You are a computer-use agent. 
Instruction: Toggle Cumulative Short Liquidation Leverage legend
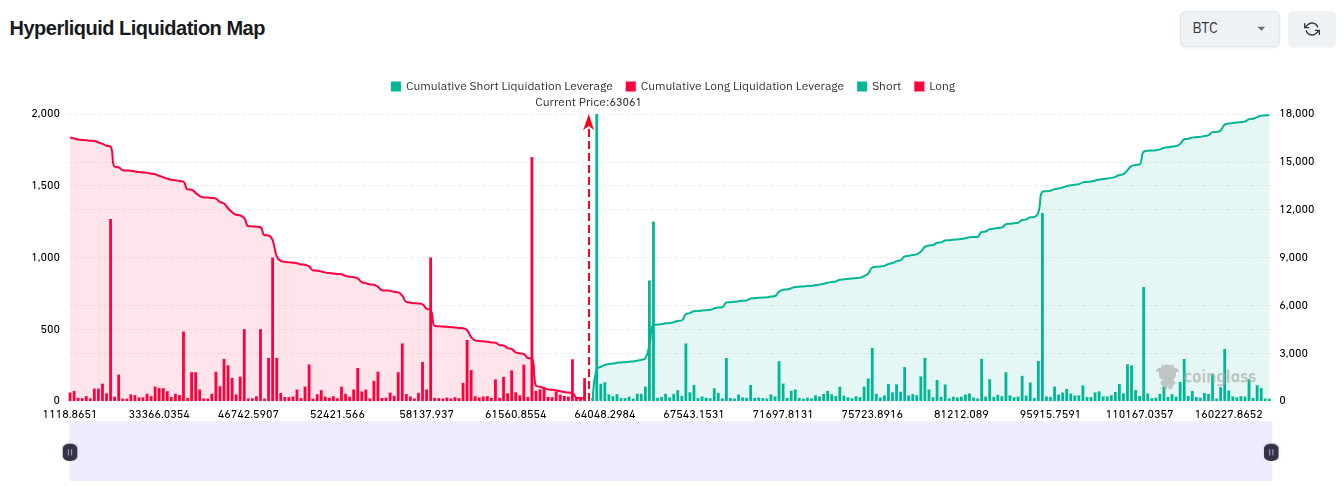(x=501, y=86)
